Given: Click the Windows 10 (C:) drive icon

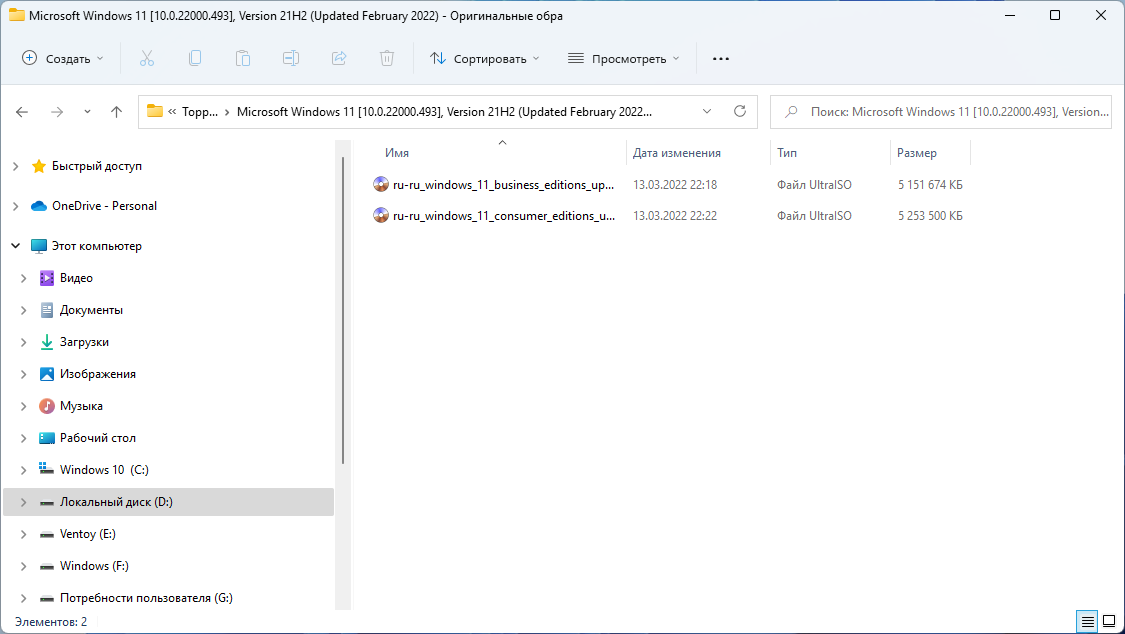Looking at the screenshot, I should tap(47, 469).
